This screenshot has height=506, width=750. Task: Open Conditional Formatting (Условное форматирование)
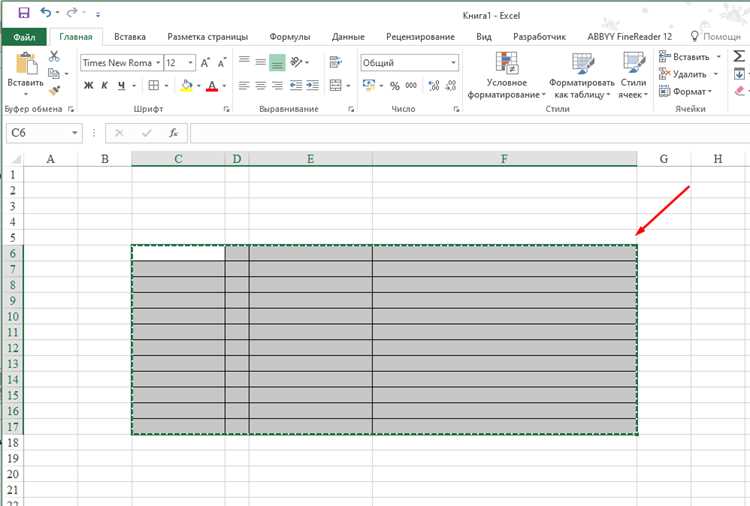[x=507, y=76]
